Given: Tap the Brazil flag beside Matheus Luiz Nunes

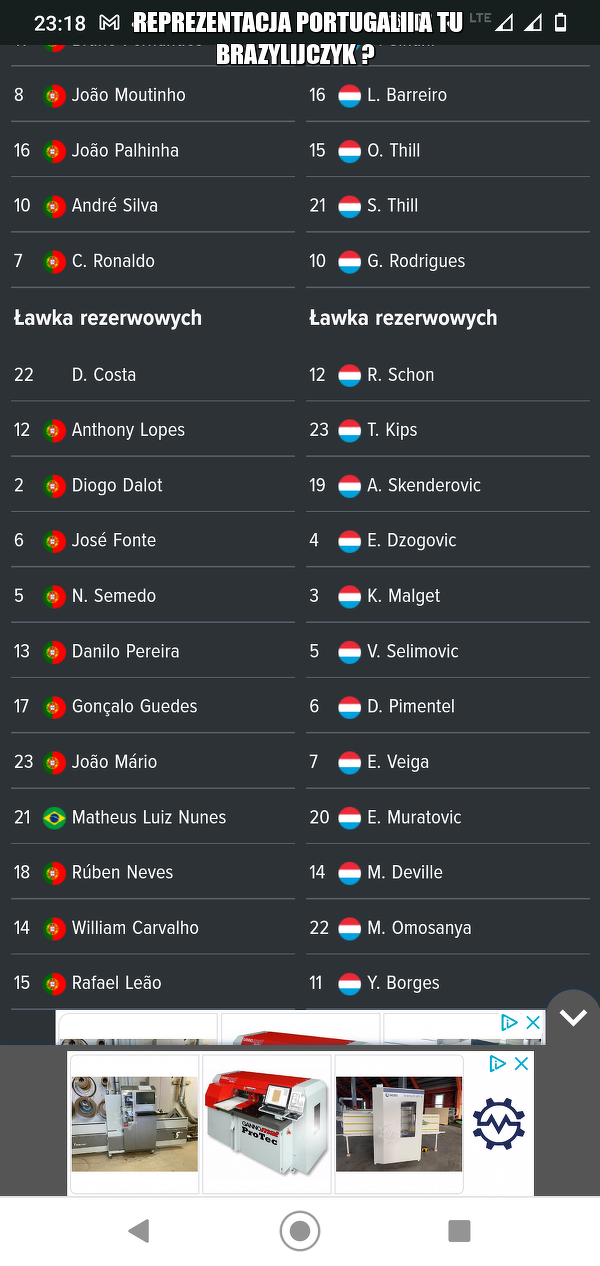Looking at the screenshot, I should [54, 817].
